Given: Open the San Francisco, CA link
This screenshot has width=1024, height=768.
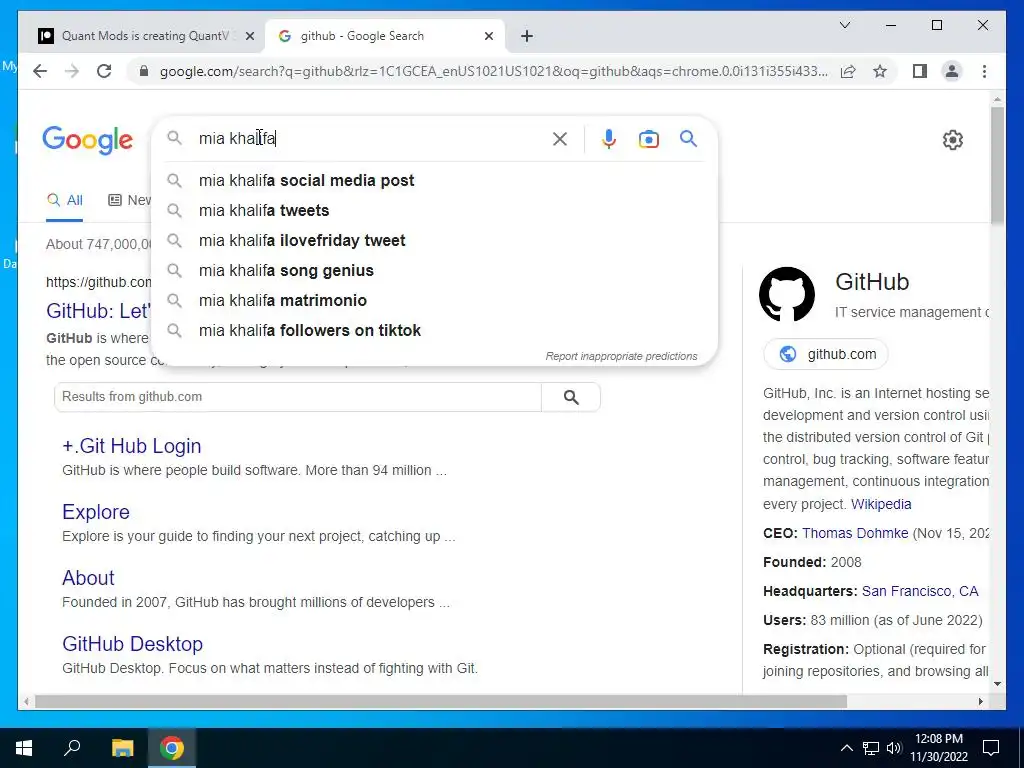Looking at the screenshot, I should [920, 591].
